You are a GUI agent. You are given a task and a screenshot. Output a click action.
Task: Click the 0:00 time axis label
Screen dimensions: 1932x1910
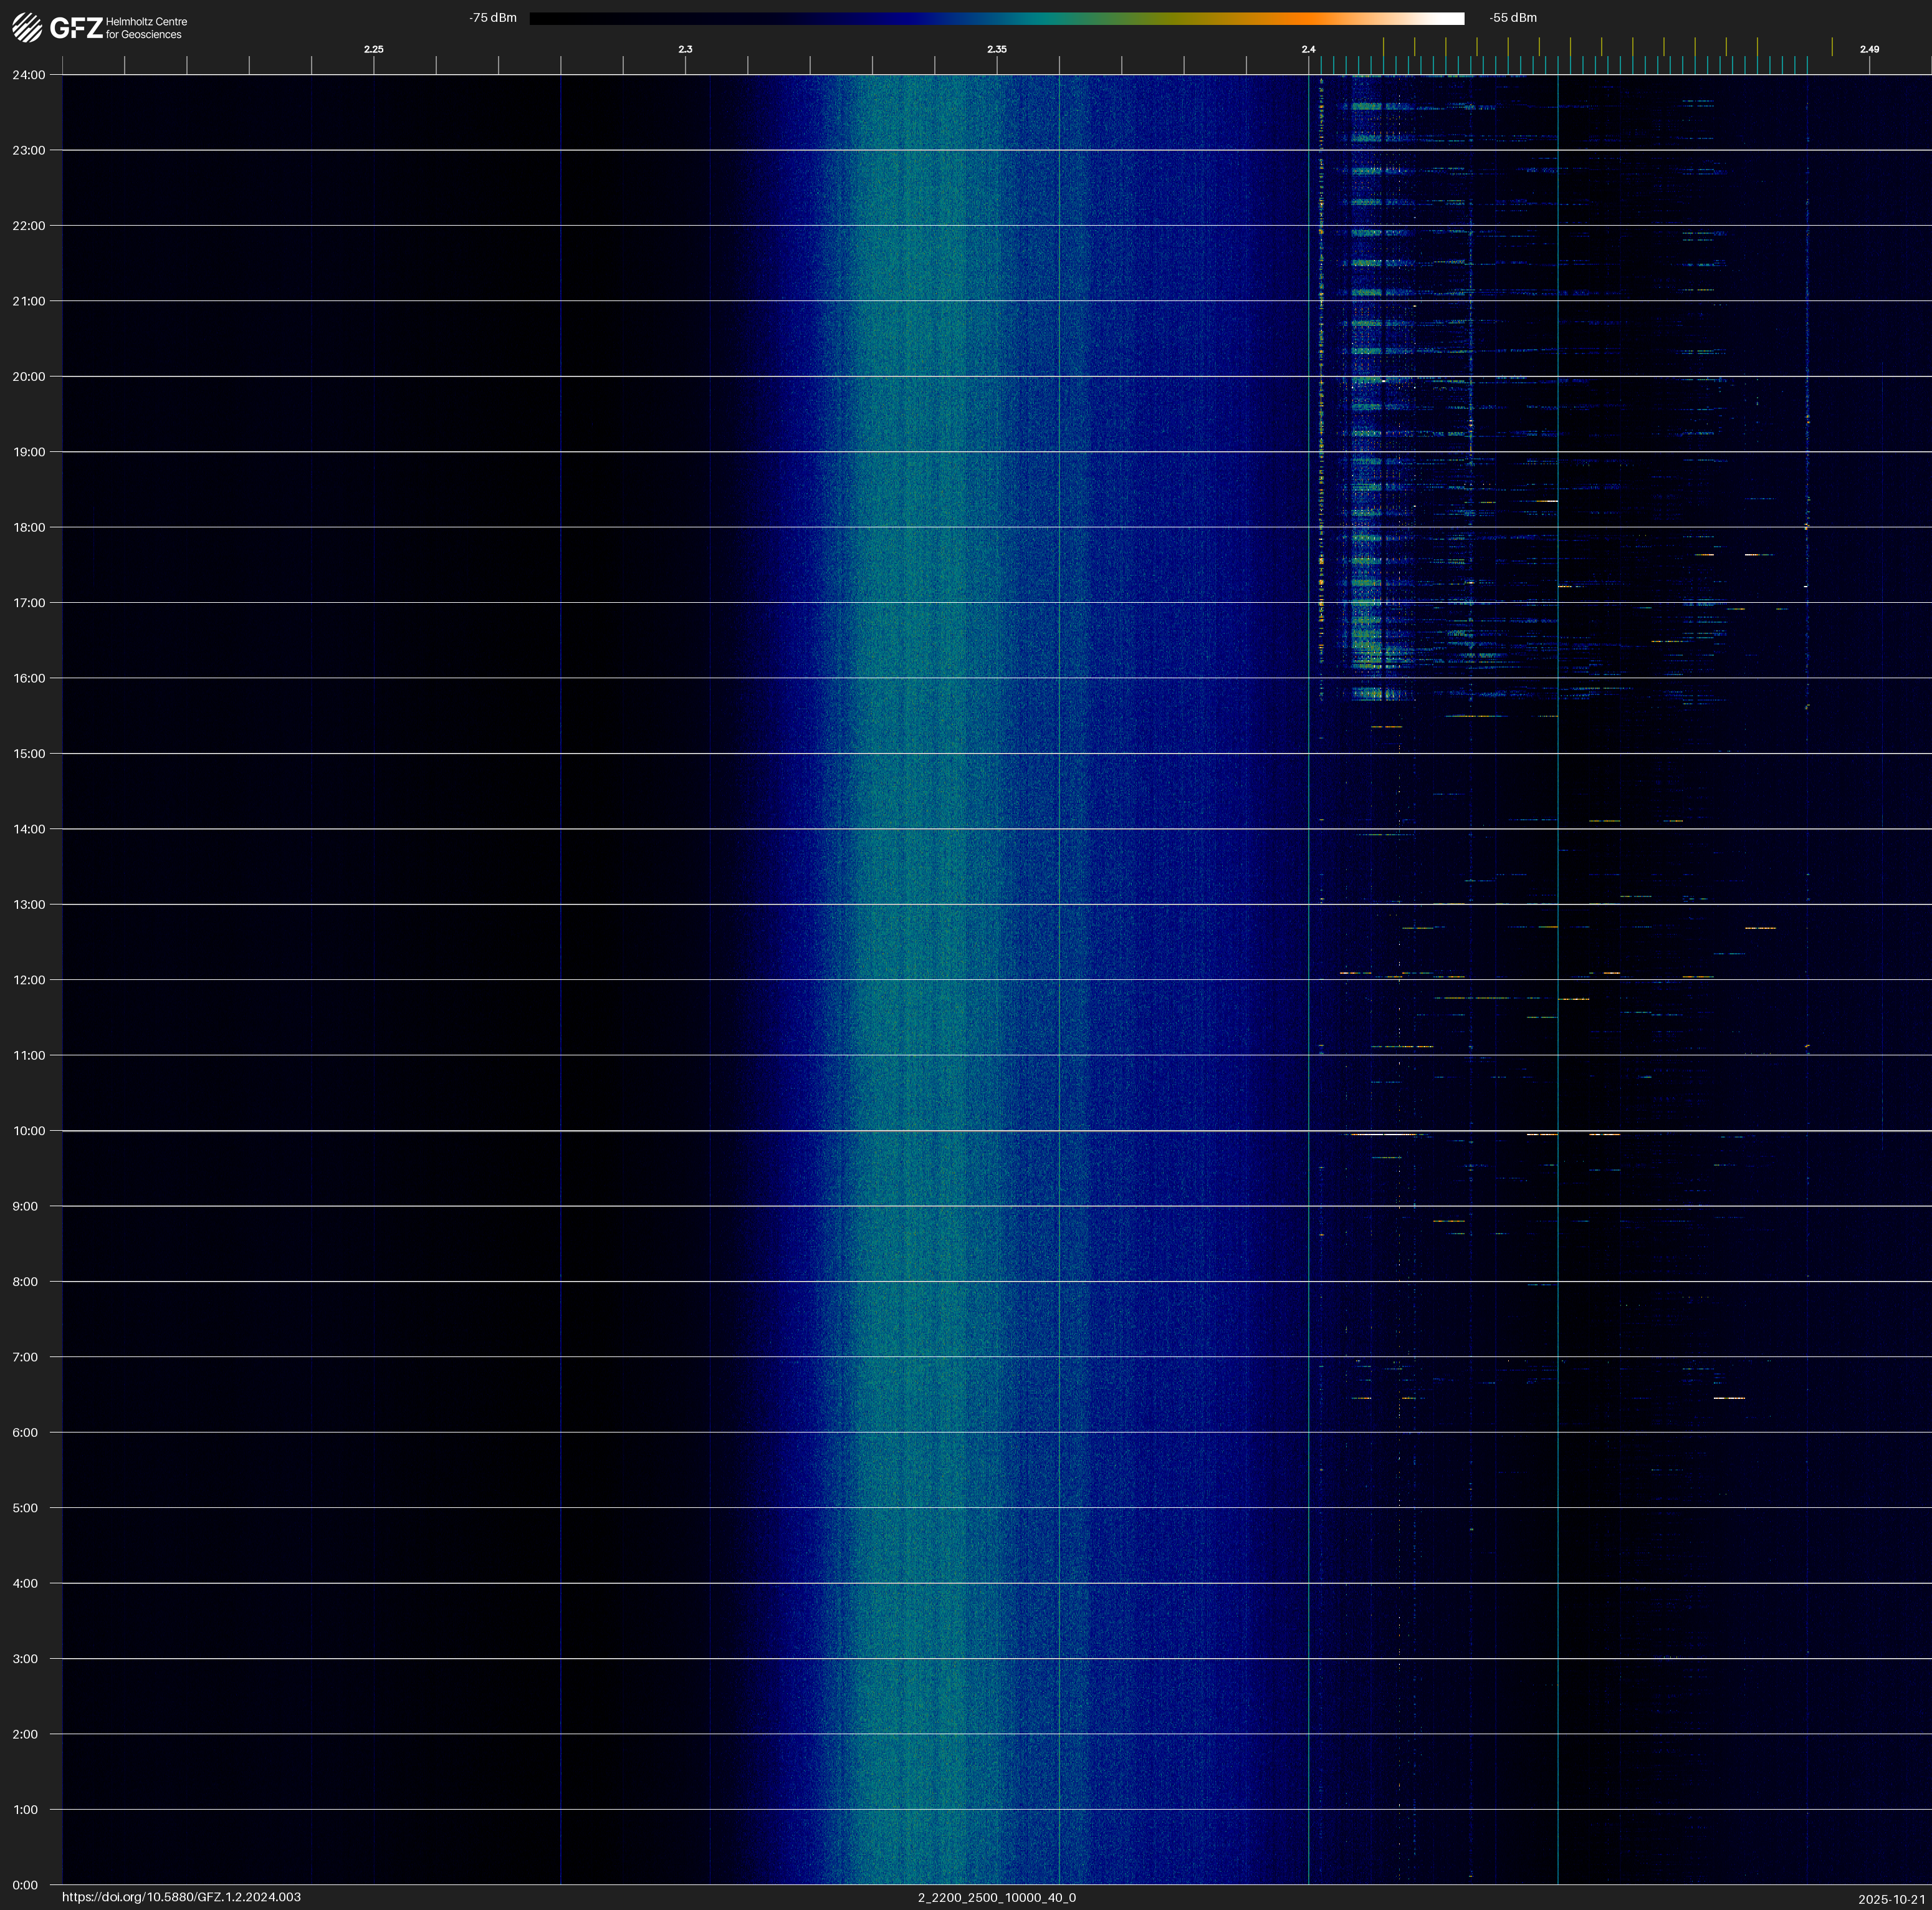click(x=25, y=1885)
